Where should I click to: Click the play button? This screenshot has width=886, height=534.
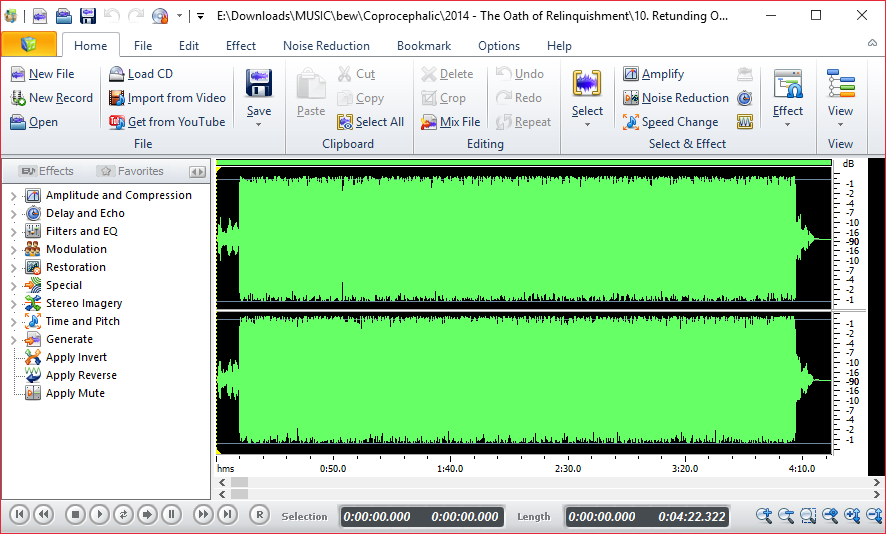pos(99,514)
